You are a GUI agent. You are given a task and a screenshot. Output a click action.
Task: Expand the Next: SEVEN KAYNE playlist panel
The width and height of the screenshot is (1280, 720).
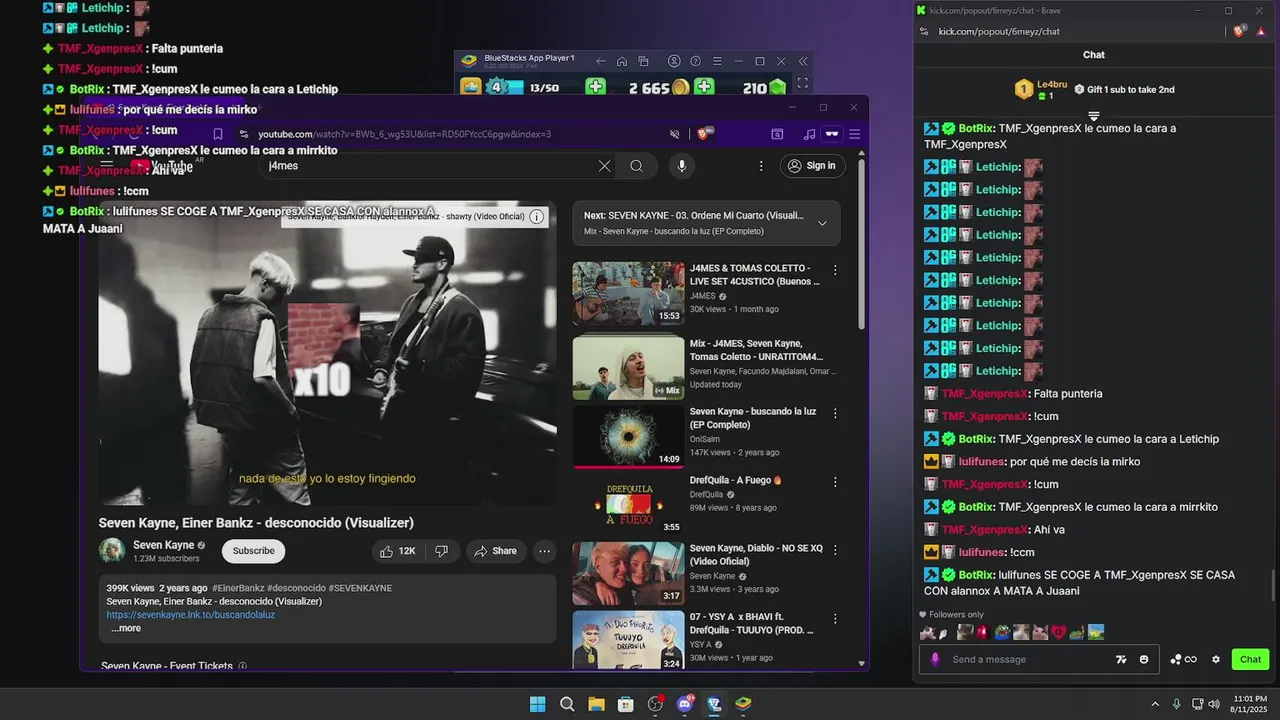[x=822, y=223]
